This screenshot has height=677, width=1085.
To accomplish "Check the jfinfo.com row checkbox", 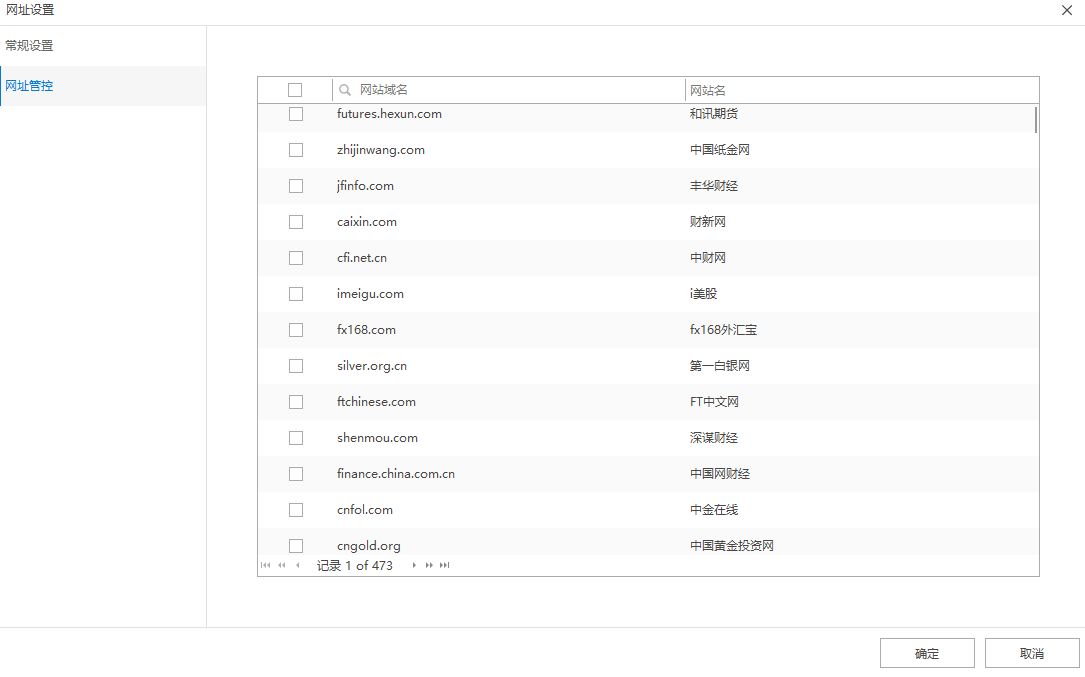I will pos(295,186).
